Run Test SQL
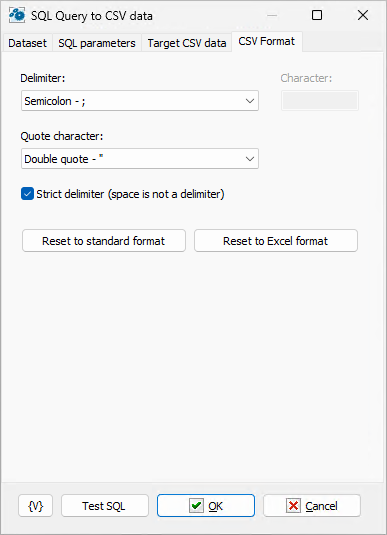 coord(105,506)
